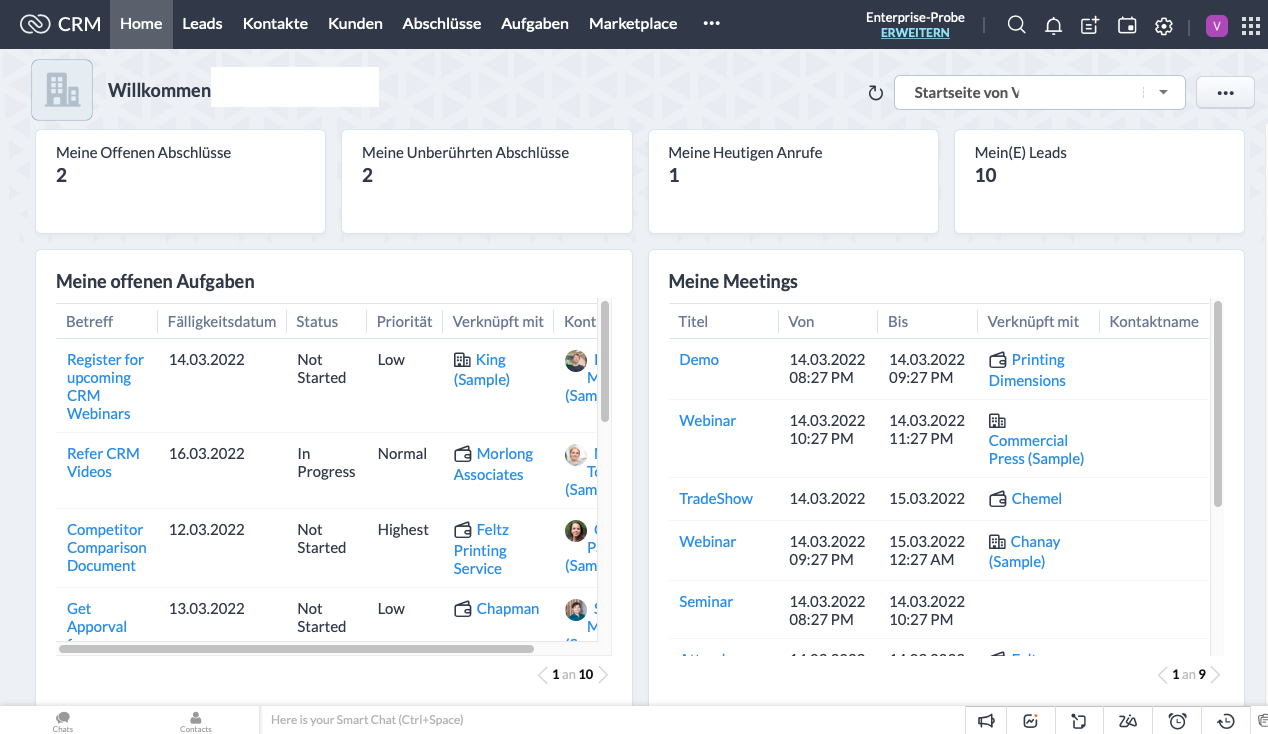Viewport: 1268px width, 734px height.
Task: Go to next page of Meine Meetings
Action: 1216,675
